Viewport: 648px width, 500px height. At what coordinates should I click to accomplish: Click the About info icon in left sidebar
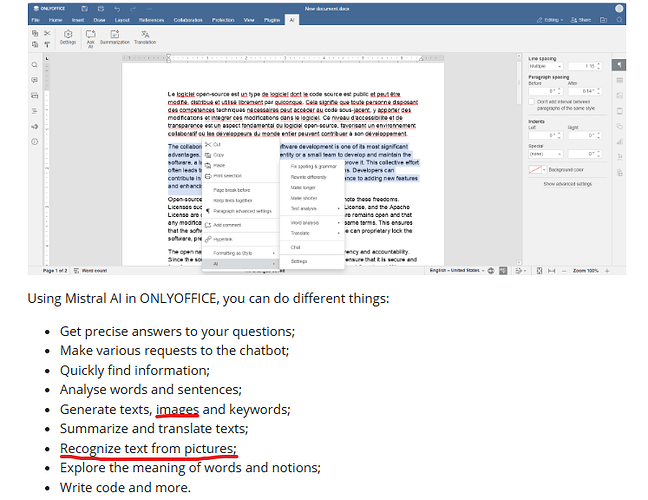click(35, 142)
